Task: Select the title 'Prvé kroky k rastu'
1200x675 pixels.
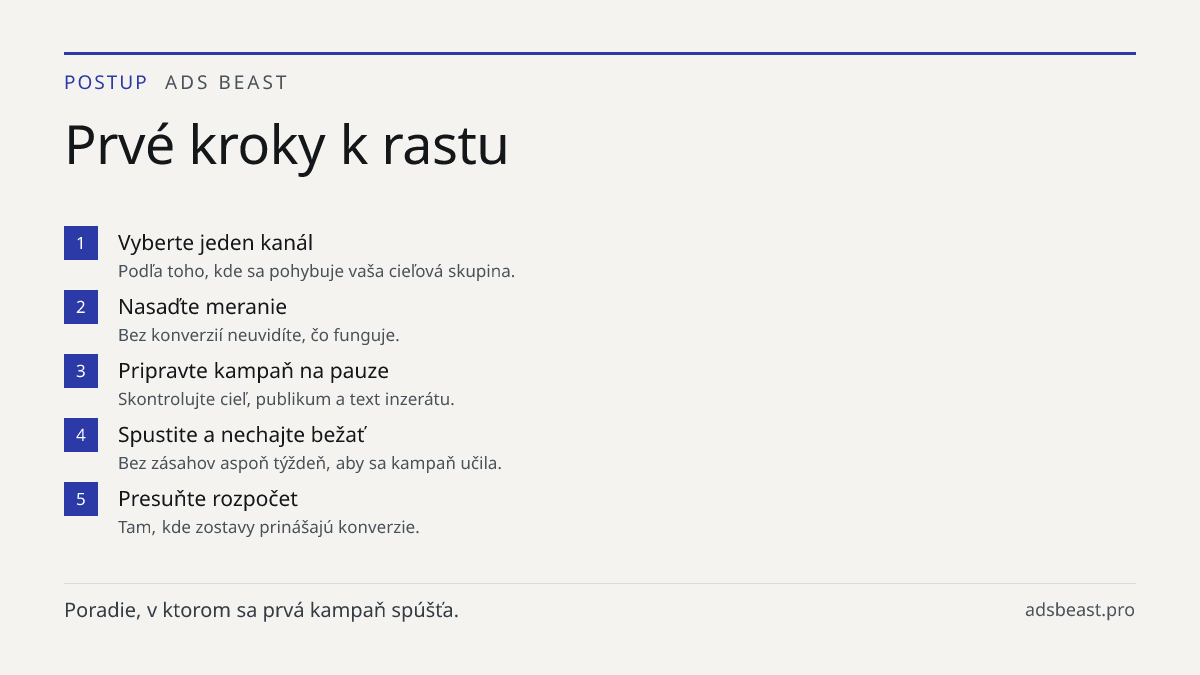Action: coord(286,146)
